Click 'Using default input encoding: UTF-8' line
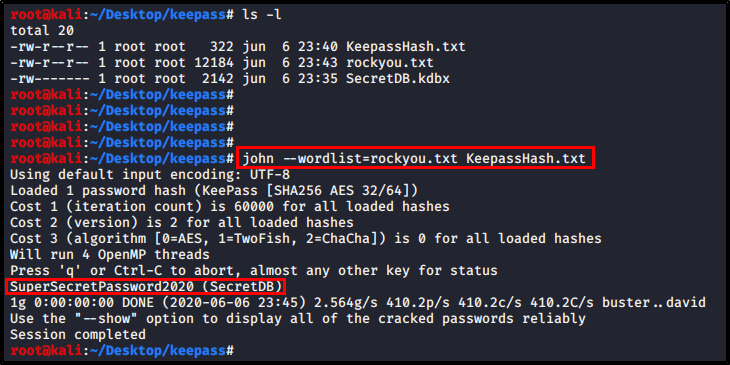Viewport: 730px width, 365px height. click(x=150, y=175)
